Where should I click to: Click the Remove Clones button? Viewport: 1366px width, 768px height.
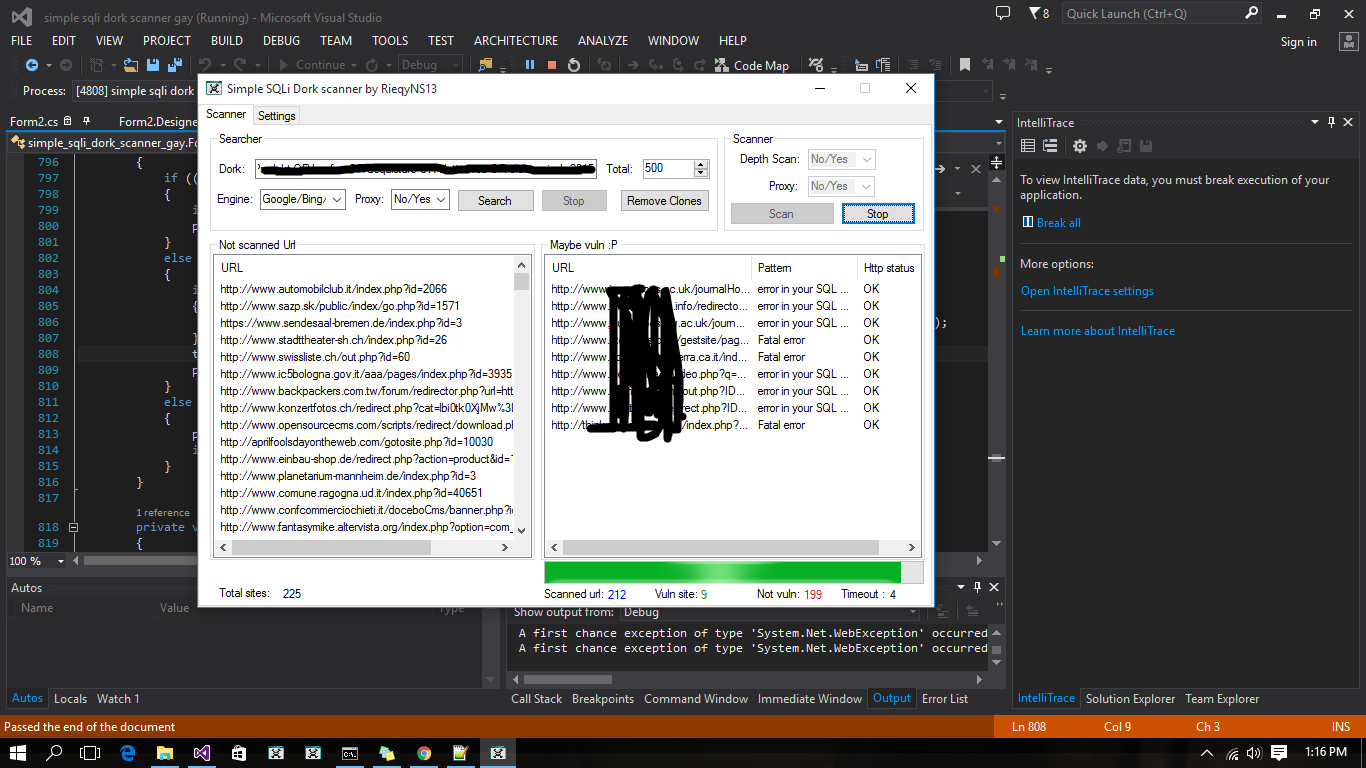664,200
